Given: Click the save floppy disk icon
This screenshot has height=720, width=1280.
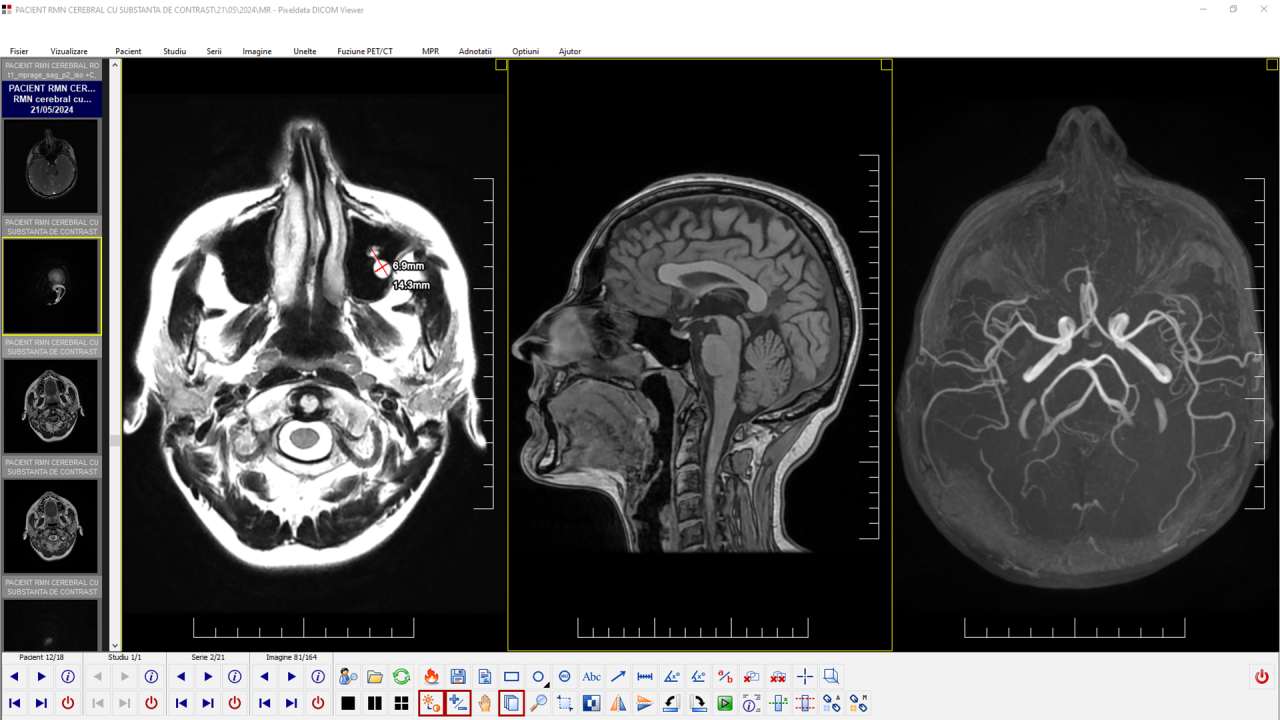Looking at the screenshot, I should point(458,677).
